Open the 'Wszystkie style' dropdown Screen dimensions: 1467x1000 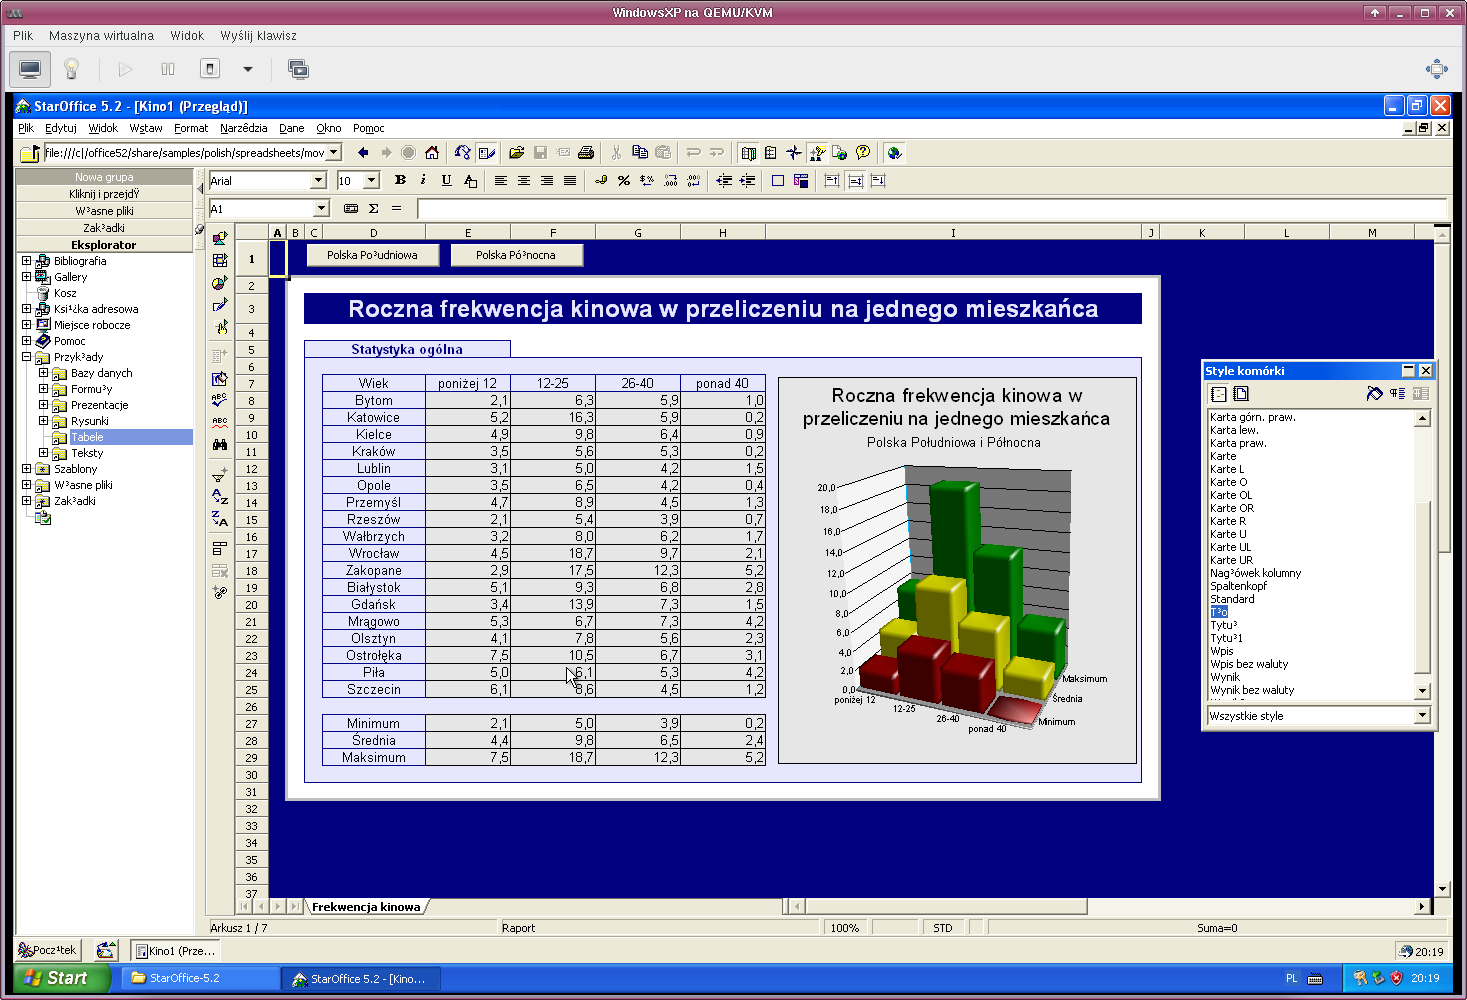click(1422, 716)
